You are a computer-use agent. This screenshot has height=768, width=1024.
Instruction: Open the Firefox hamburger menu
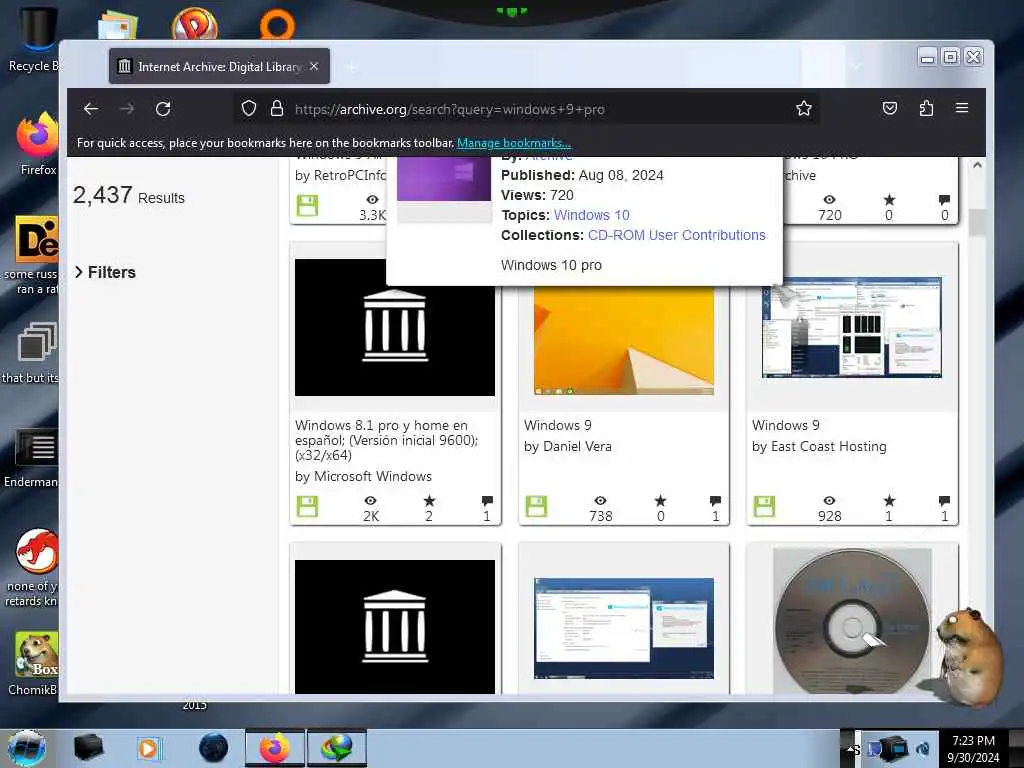point(962,108)
